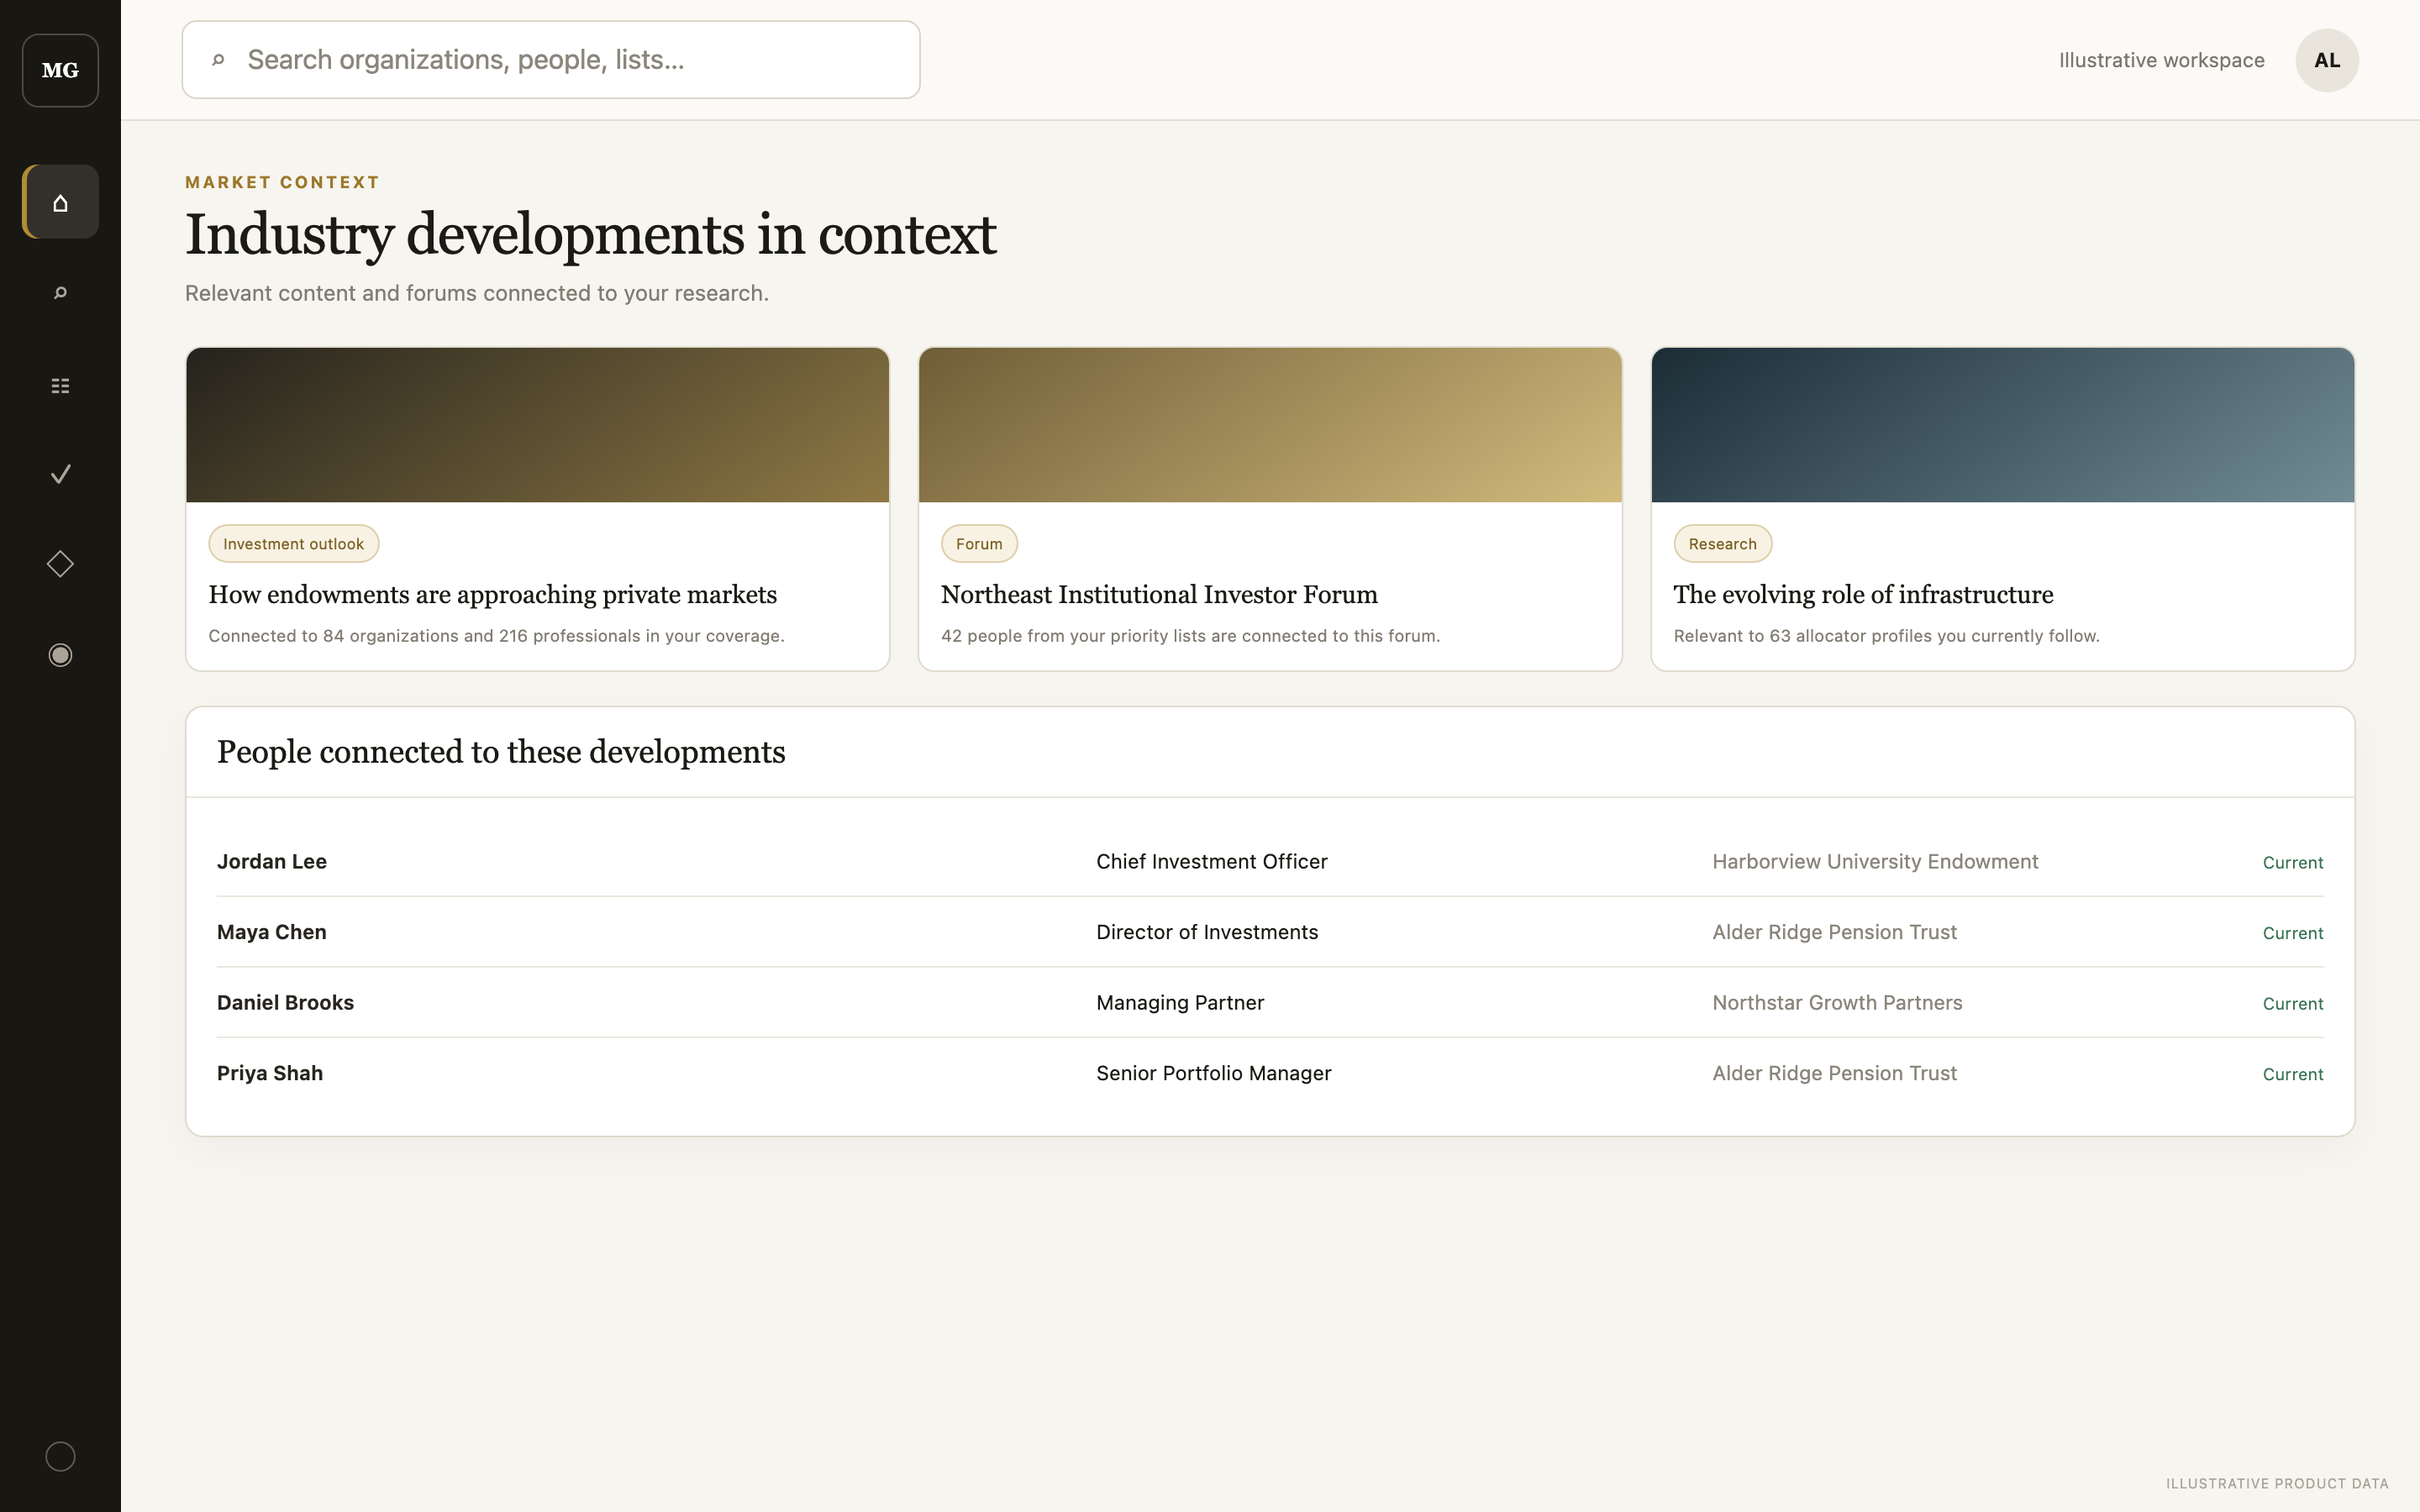Open Northstar Growth Partners organization
Viewport: 2420px width, 1512px height.
tap(1837, 1003)
